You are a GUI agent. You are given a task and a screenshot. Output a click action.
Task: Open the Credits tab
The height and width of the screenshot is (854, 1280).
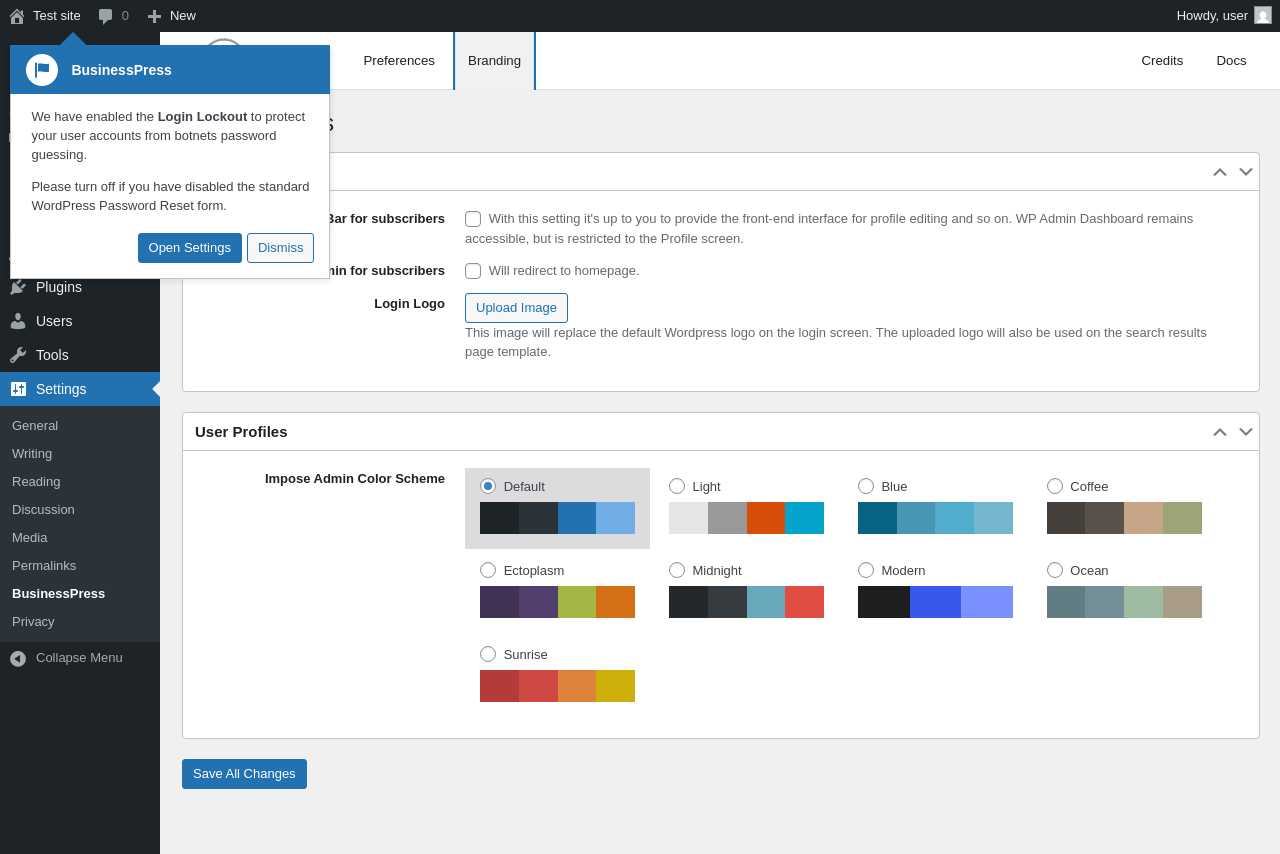click(1162, 61)
